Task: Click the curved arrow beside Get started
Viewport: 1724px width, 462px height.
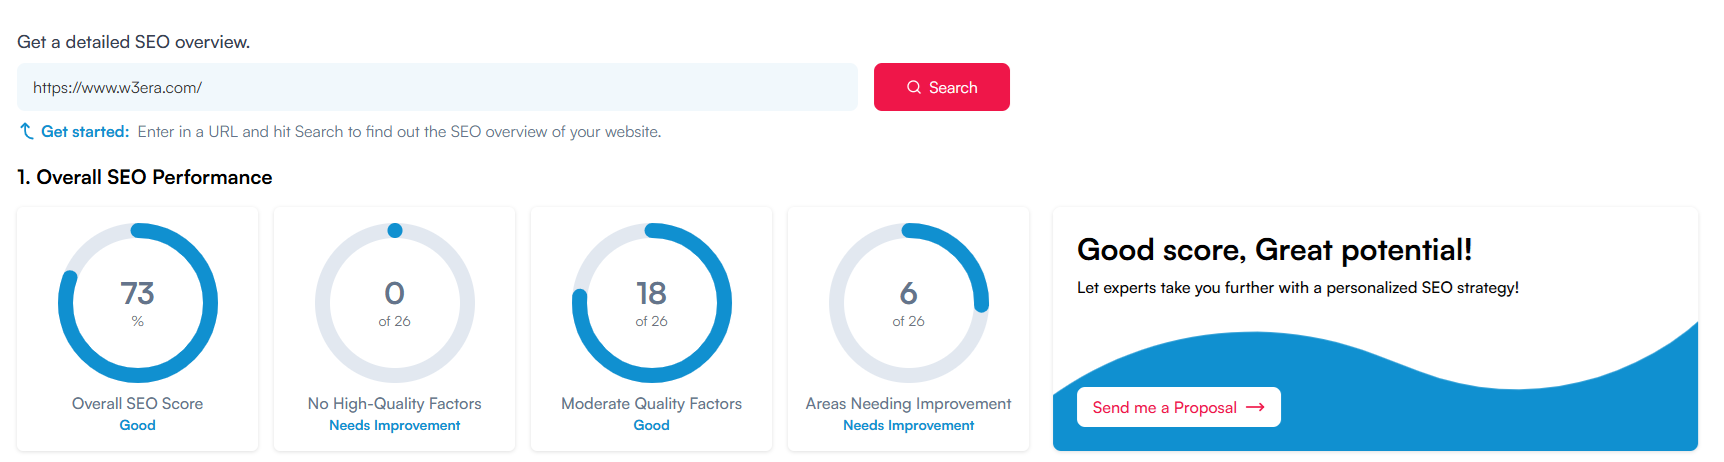Action: click(27, 131)
